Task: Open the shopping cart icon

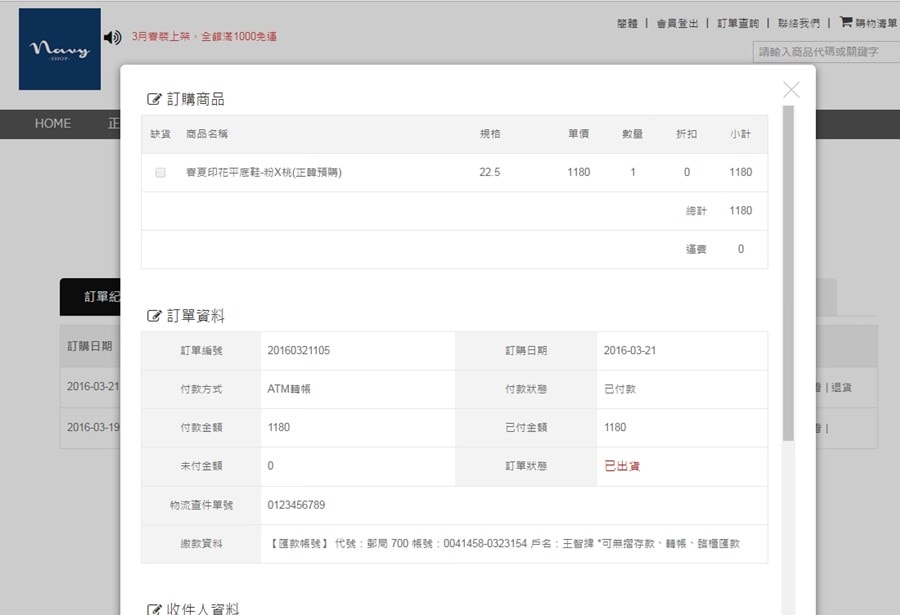Action: (846, 22)
